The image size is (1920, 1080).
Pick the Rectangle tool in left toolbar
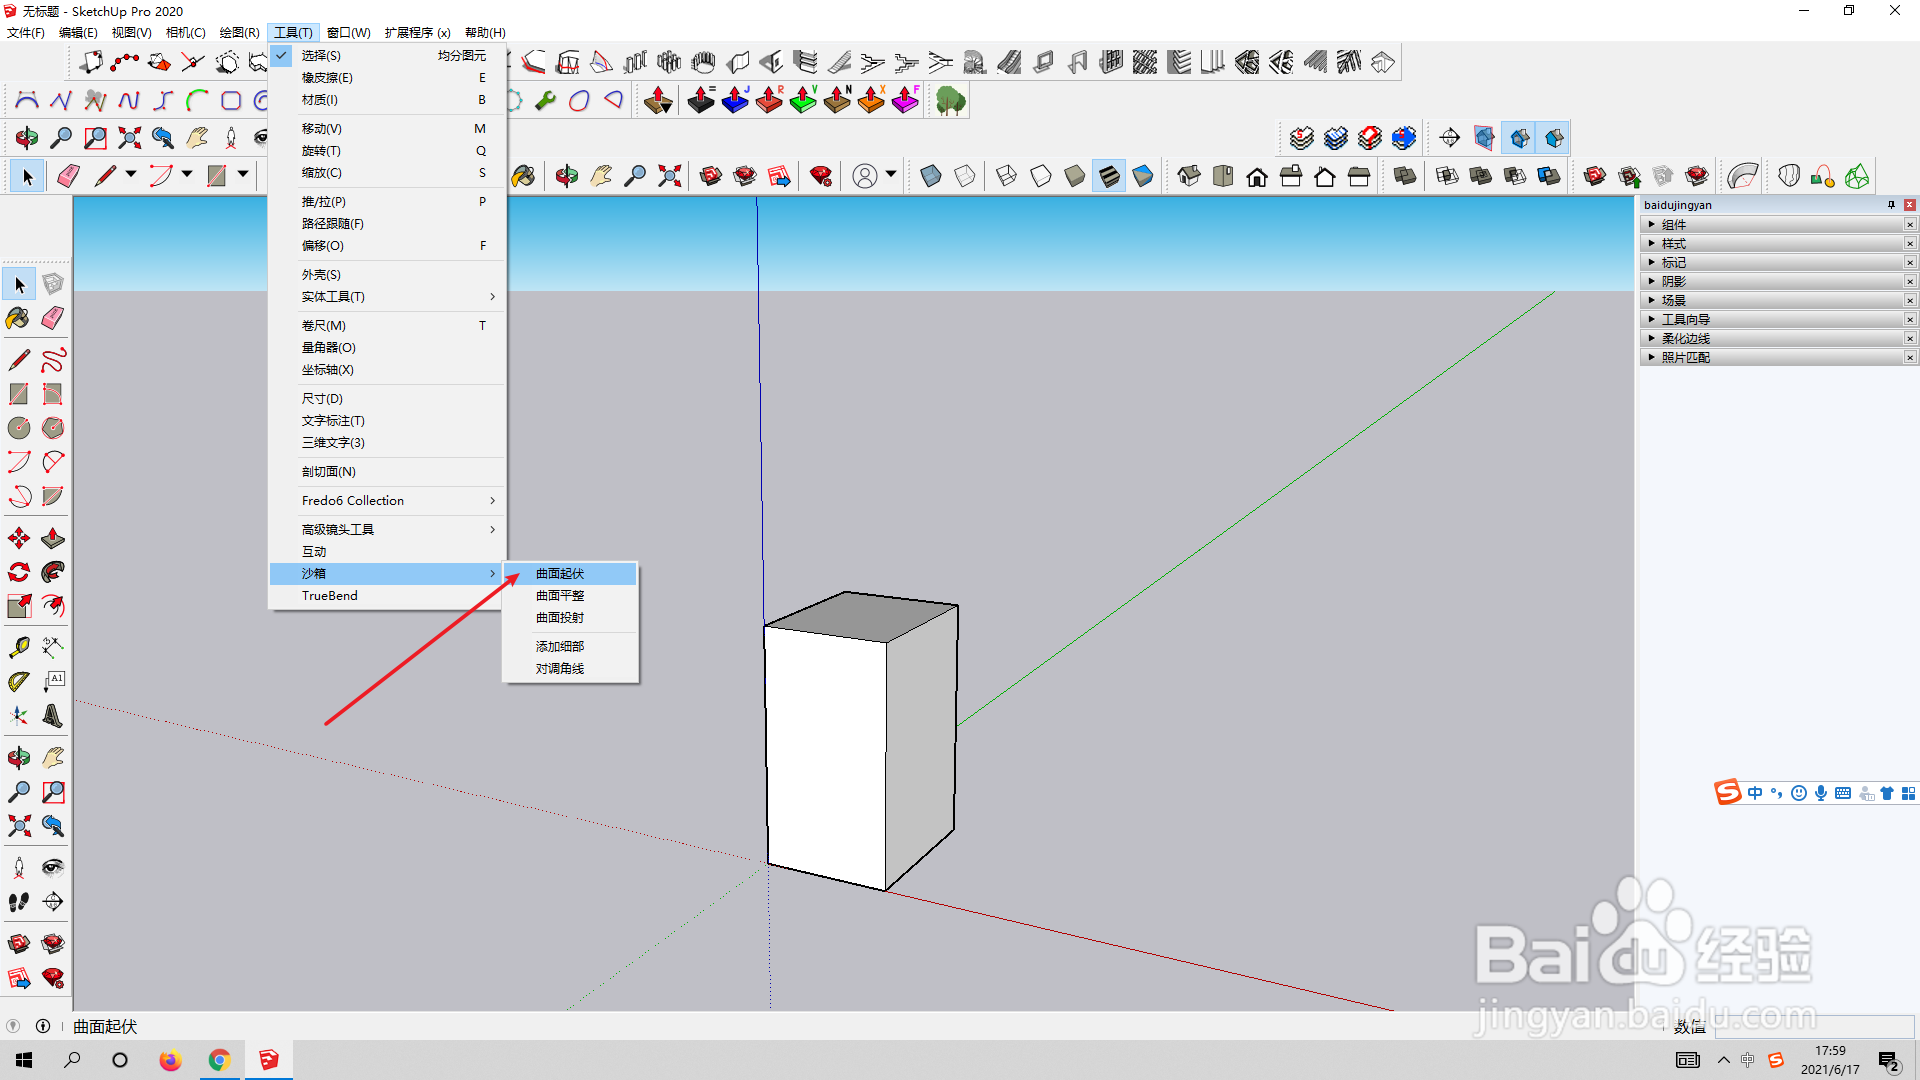coord(19,394)
